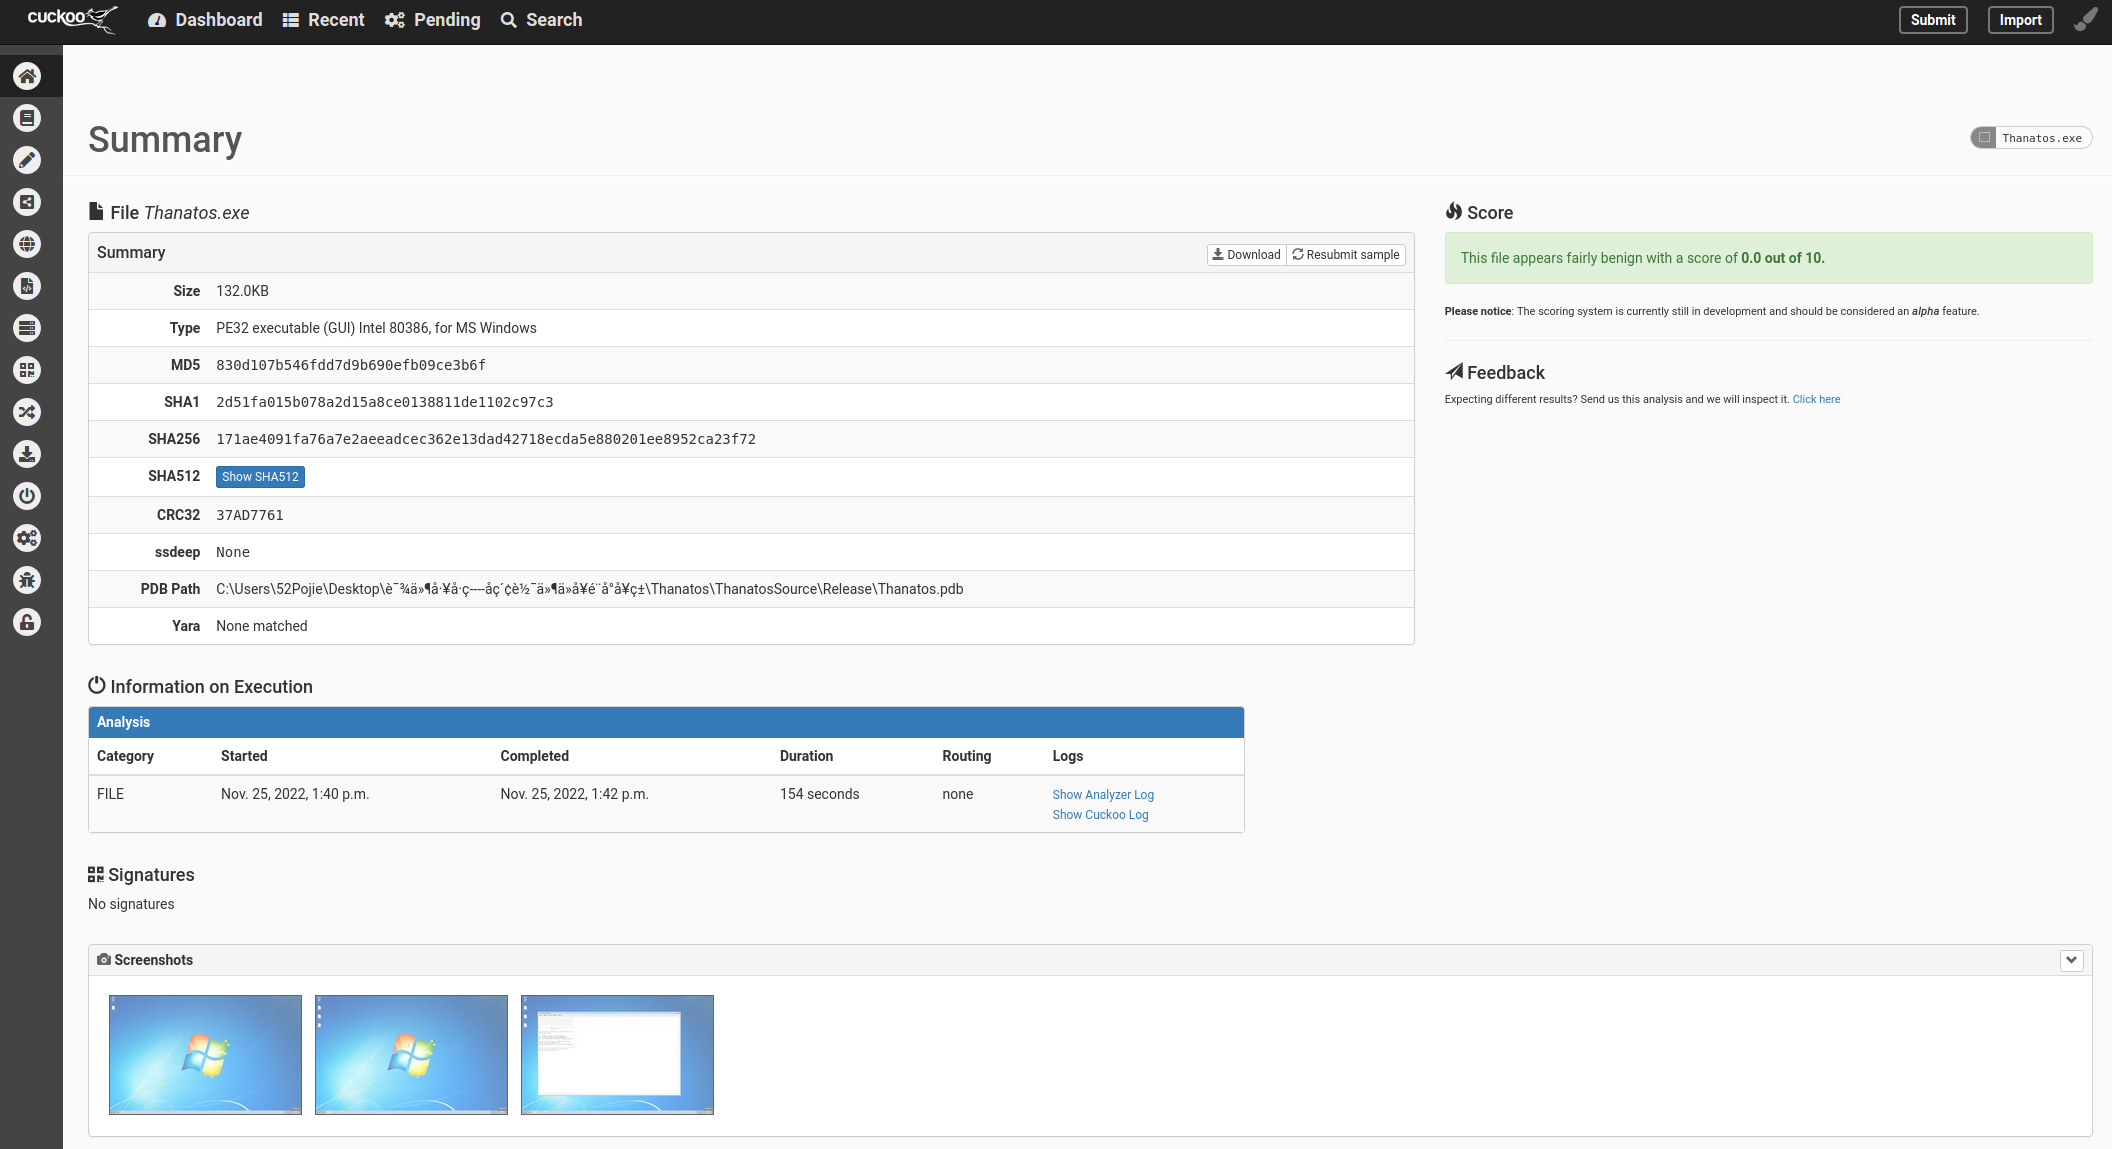This screenshot has height=1149, width=2112.
Task: Open the Pending tasks page
Action: pos(432,20)
